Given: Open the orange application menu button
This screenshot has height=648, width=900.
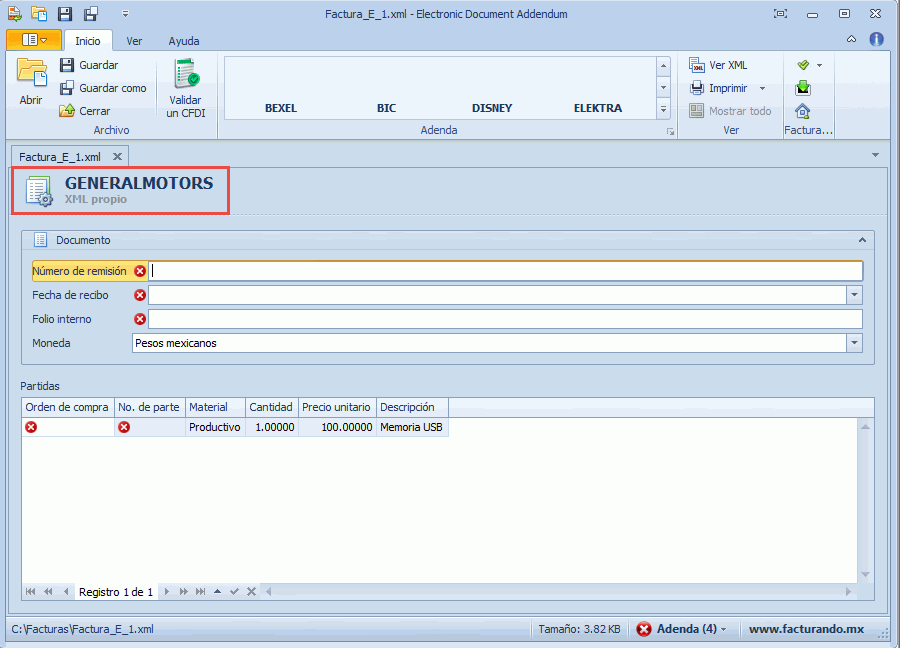Looking at the screenshot, I should [34, 40].
